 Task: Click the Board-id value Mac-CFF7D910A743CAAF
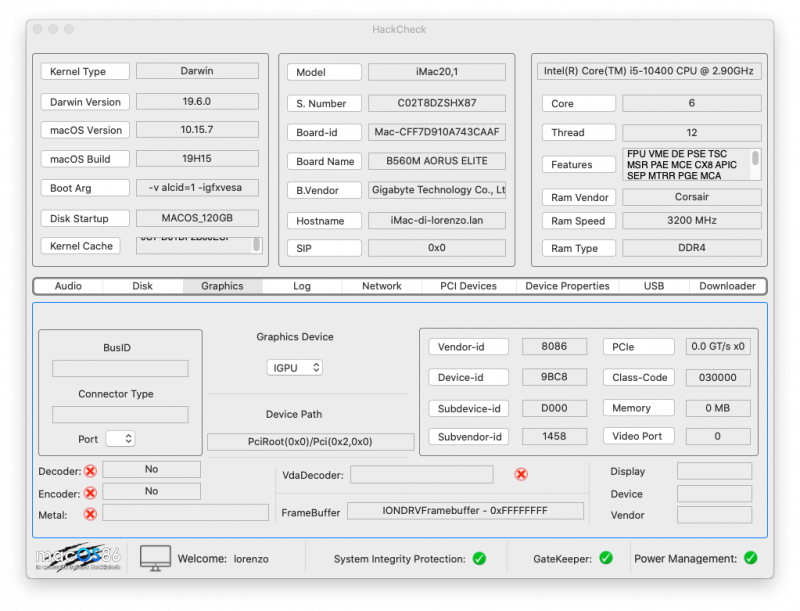click(x=437, y=132)
